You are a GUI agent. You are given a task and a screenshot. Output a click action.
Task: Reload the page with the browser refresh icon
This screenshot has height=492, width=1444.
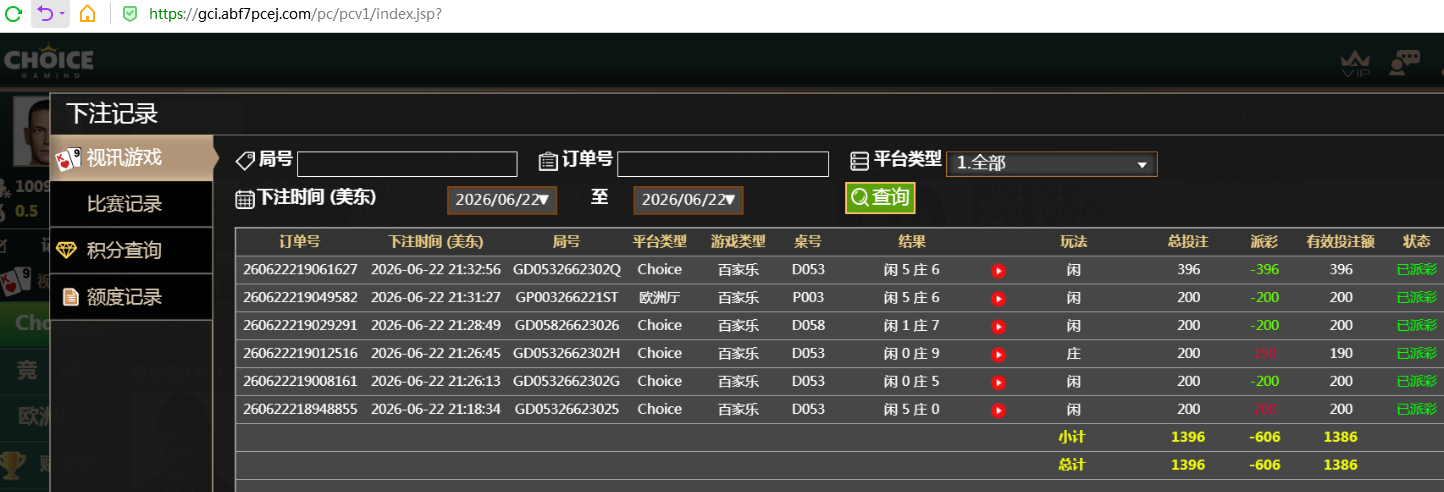point(13,14)
